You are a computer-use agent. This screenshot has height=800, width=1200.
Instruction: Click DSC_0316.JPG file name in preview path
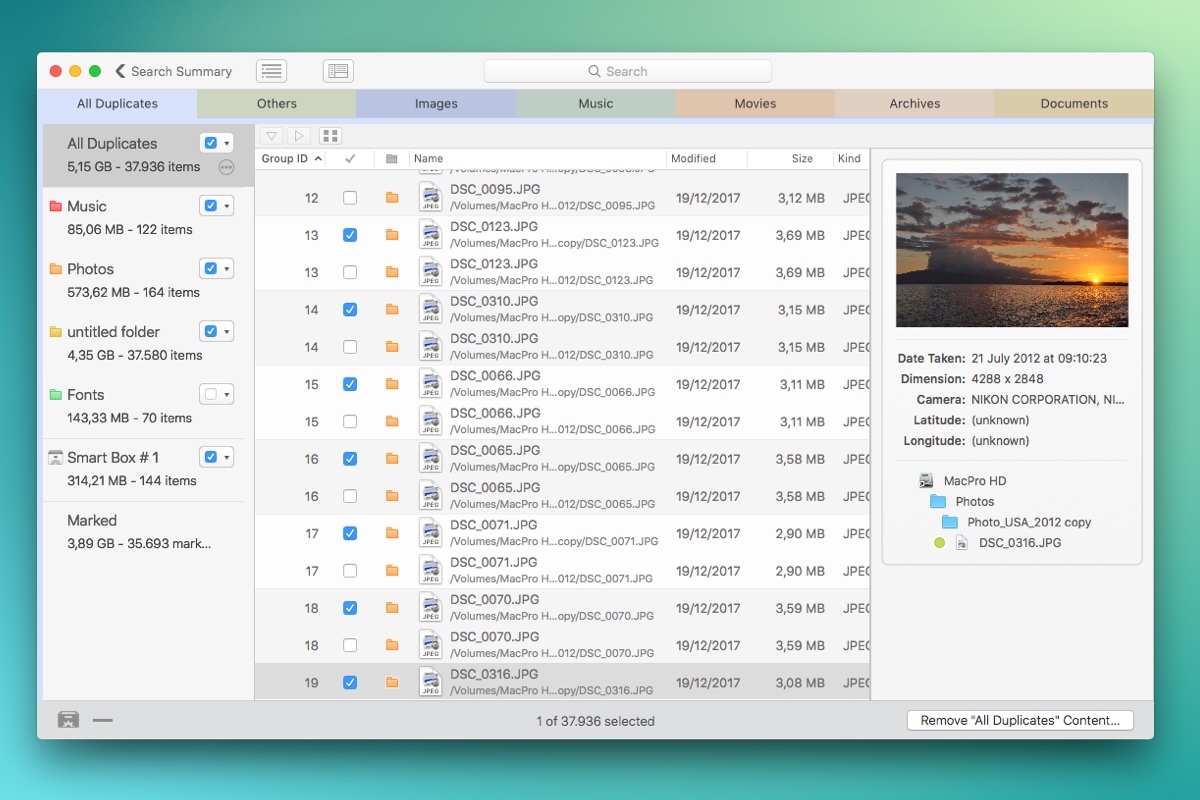[1020, 543]
